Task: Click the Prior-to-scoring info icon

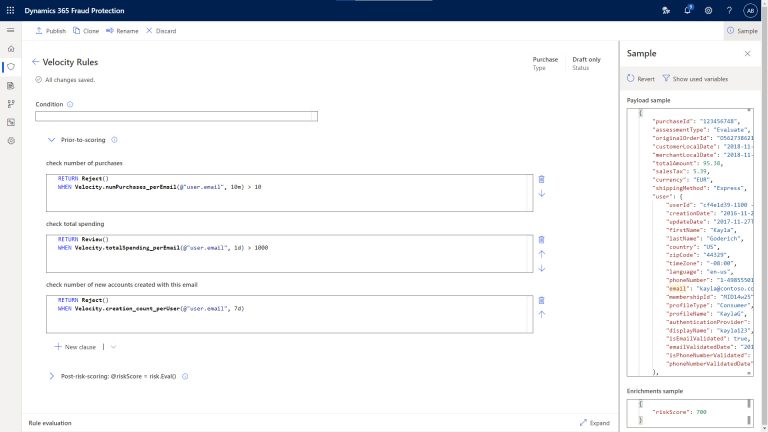Action: pyautogui.click(x=114, y=140)
